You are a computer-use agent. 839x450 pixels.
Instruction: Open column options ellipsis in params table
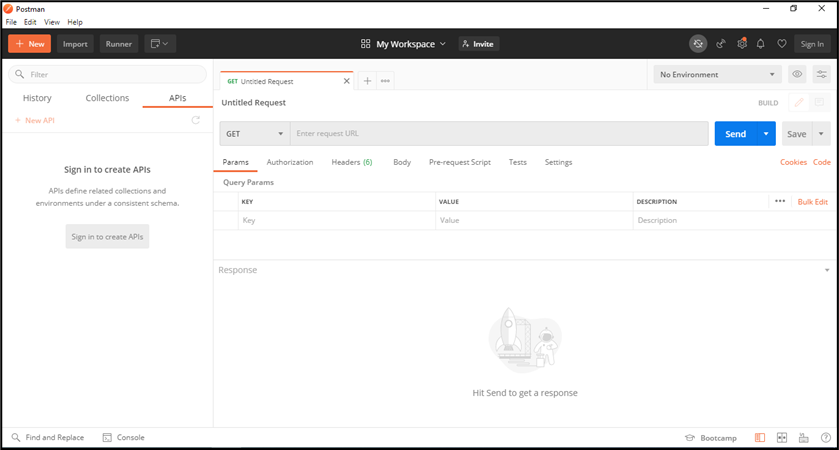(780, 201)
